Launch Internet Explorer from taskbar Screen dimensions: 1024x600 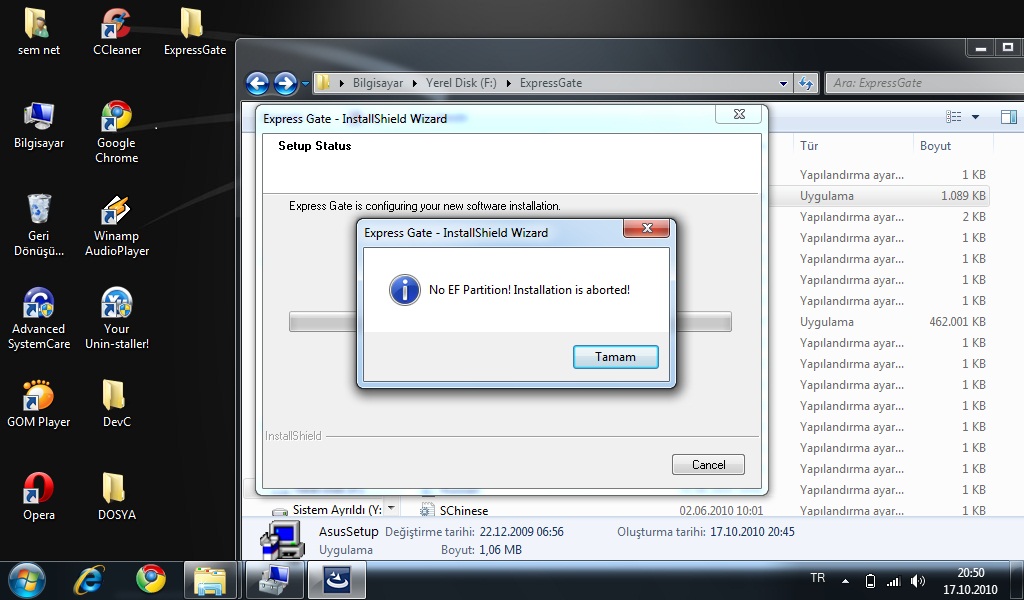89,580
